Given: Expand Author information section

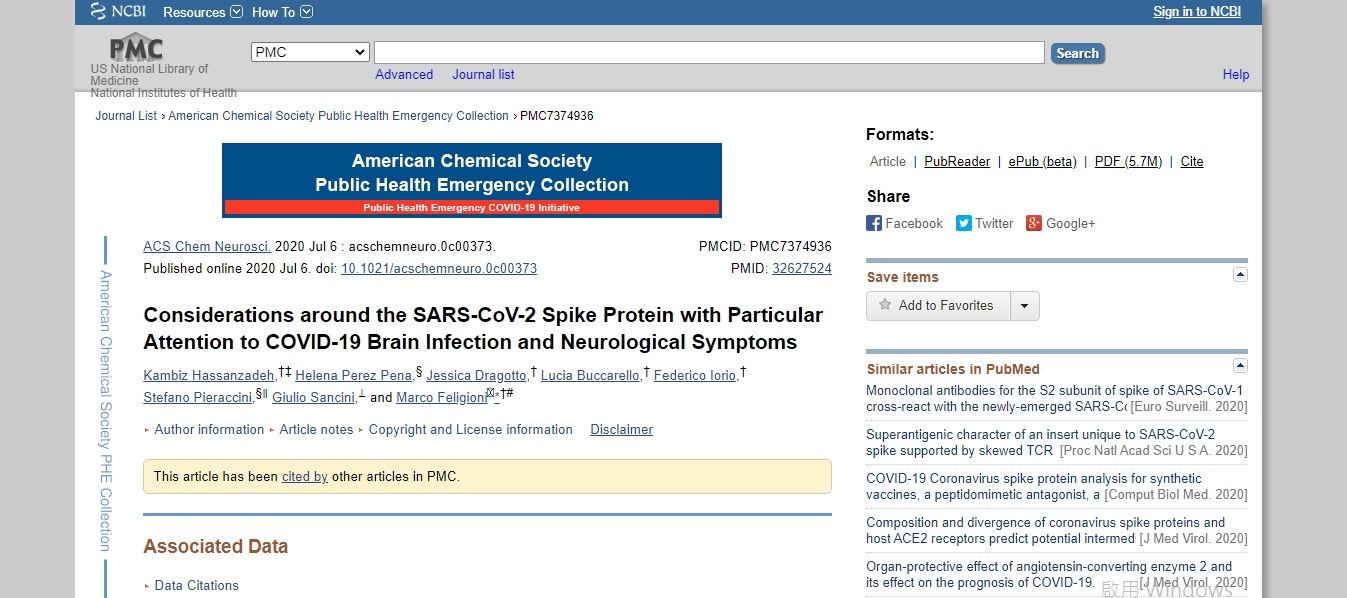Looking at the screenshot, I should (x=209, y=430).
